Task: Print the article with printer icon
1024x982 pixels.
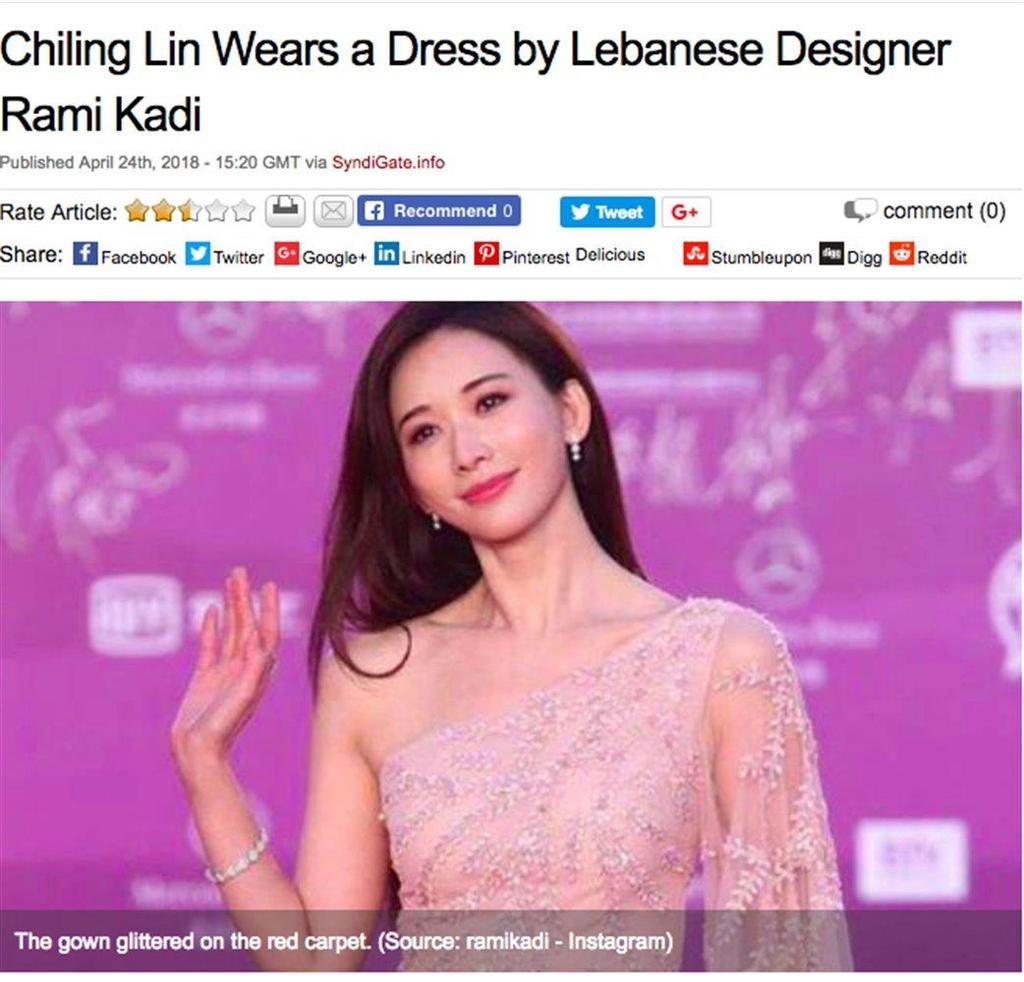Action: point(285,211)
